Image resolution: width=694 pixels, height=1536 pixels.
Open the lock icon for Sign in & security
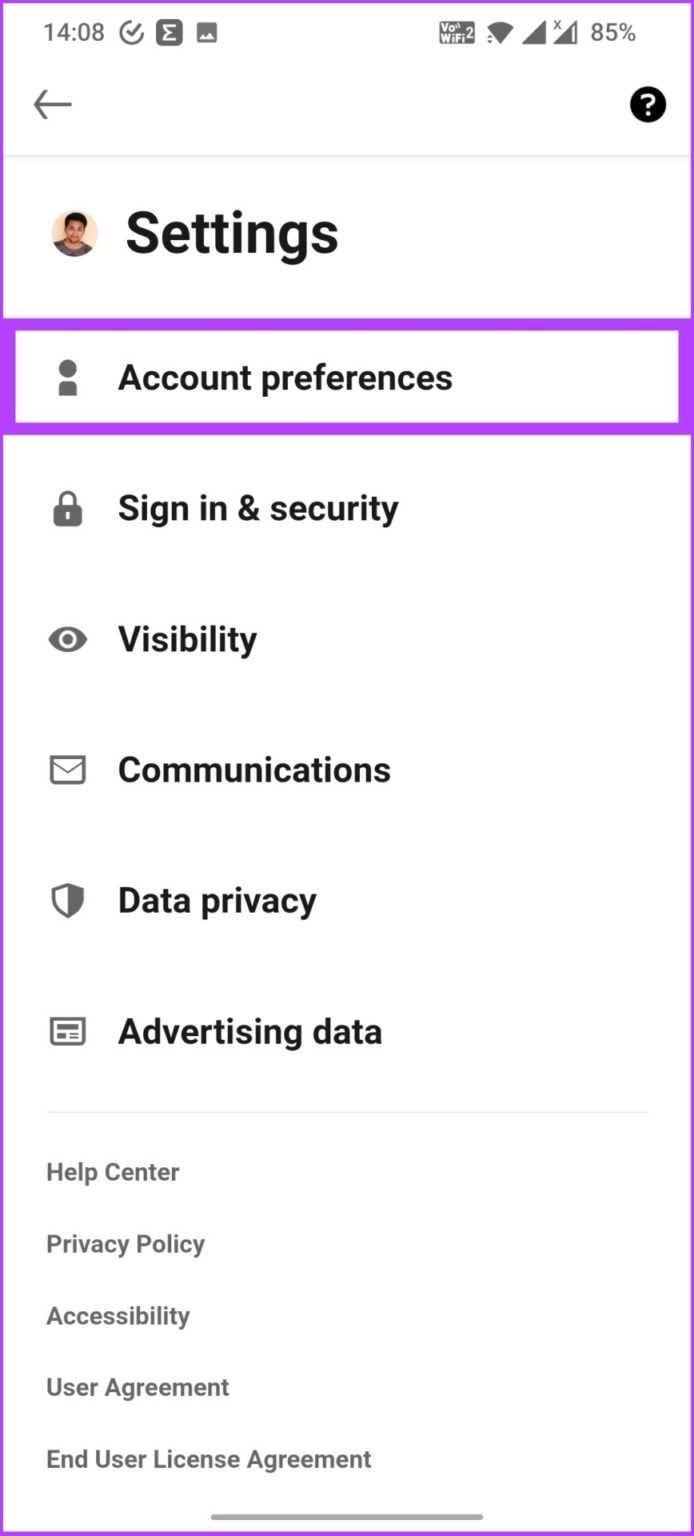point(67,509)
